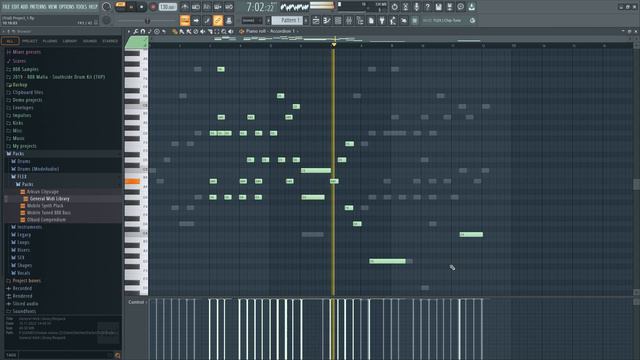The width and height of the screenshot is (640, 360).
Task: Click the download content library icon
Action: point(471,7)
